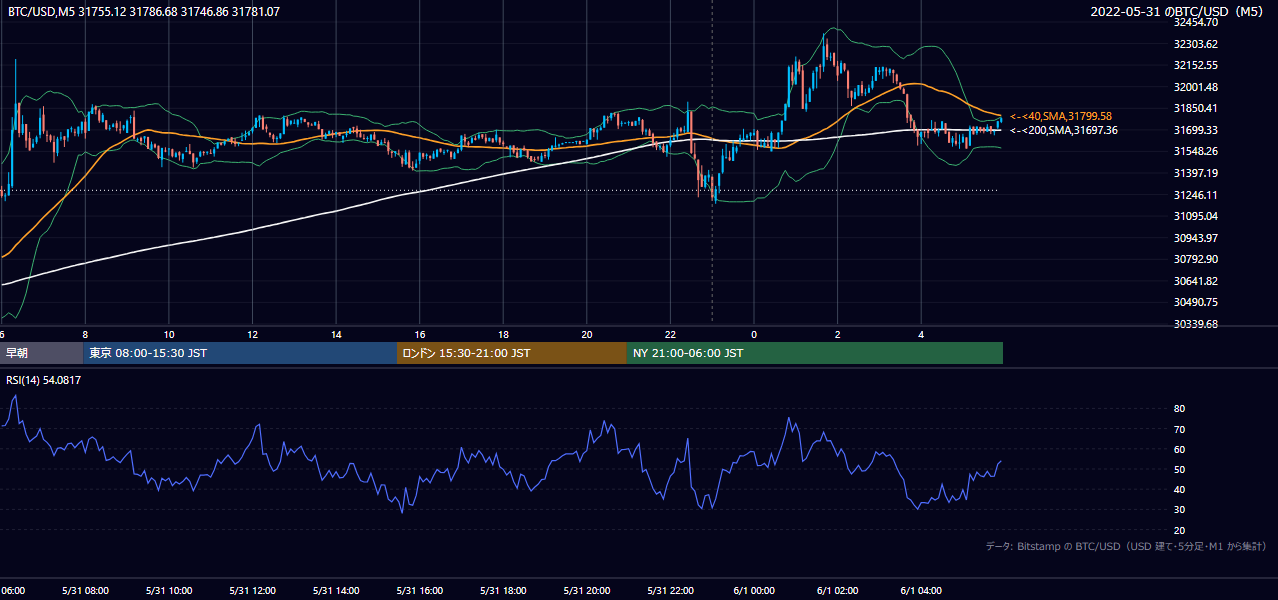Click the 6/1 00:00 time axis label
The width and height of the screenshot is (1278, 600).
pyautogui.click(x=754, y=591)
